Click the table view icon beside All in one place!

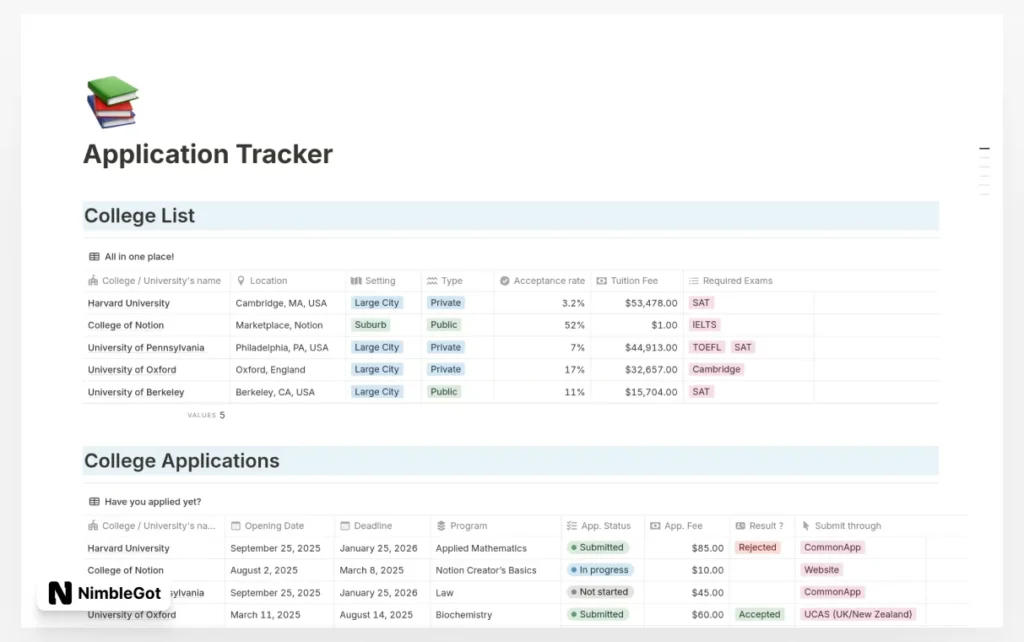click(x=94, y=257)
